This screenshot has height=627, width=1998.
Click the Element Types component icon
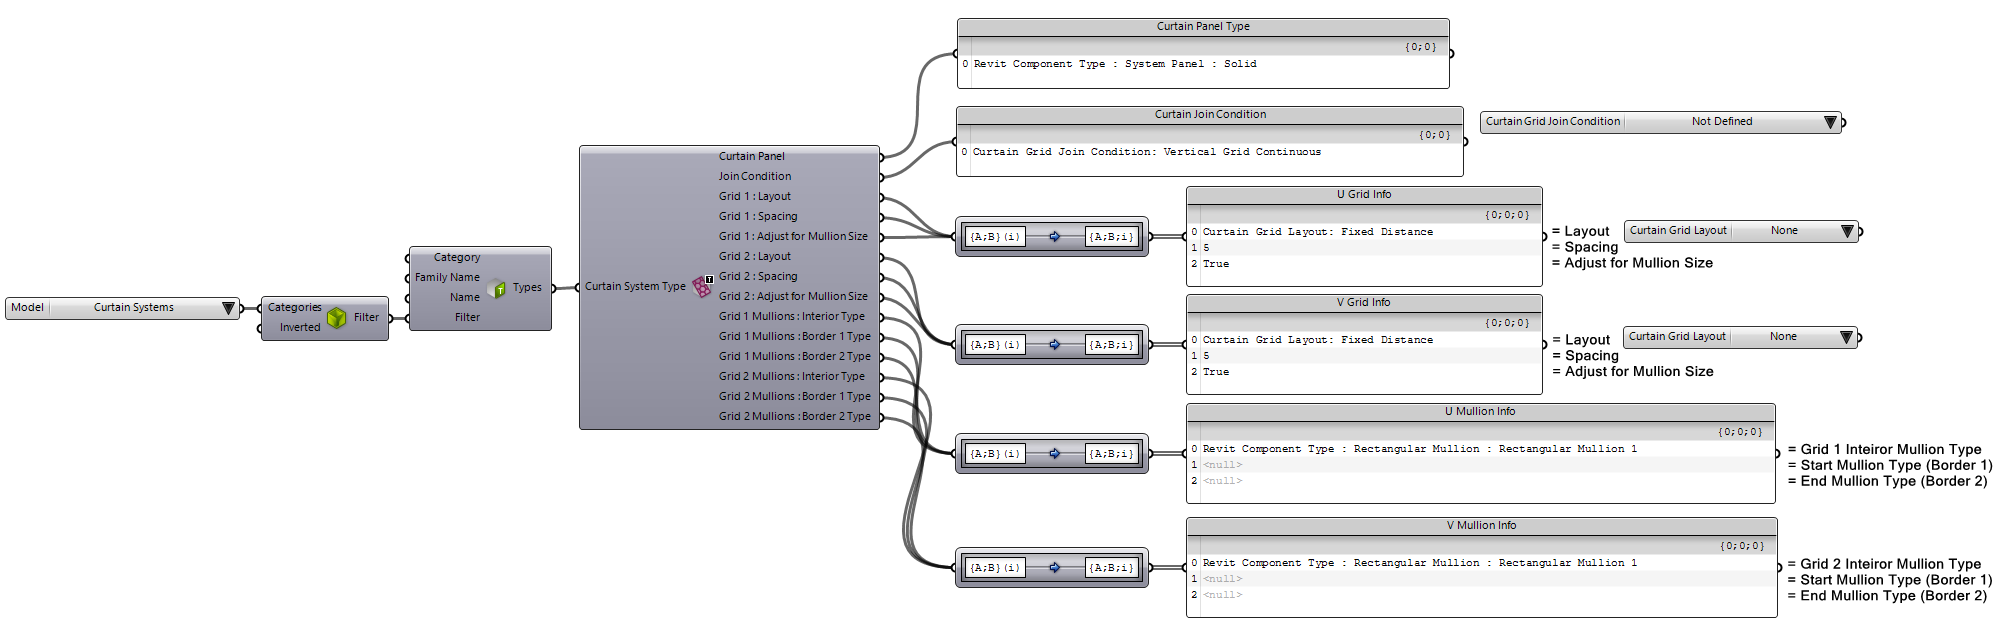496,289
